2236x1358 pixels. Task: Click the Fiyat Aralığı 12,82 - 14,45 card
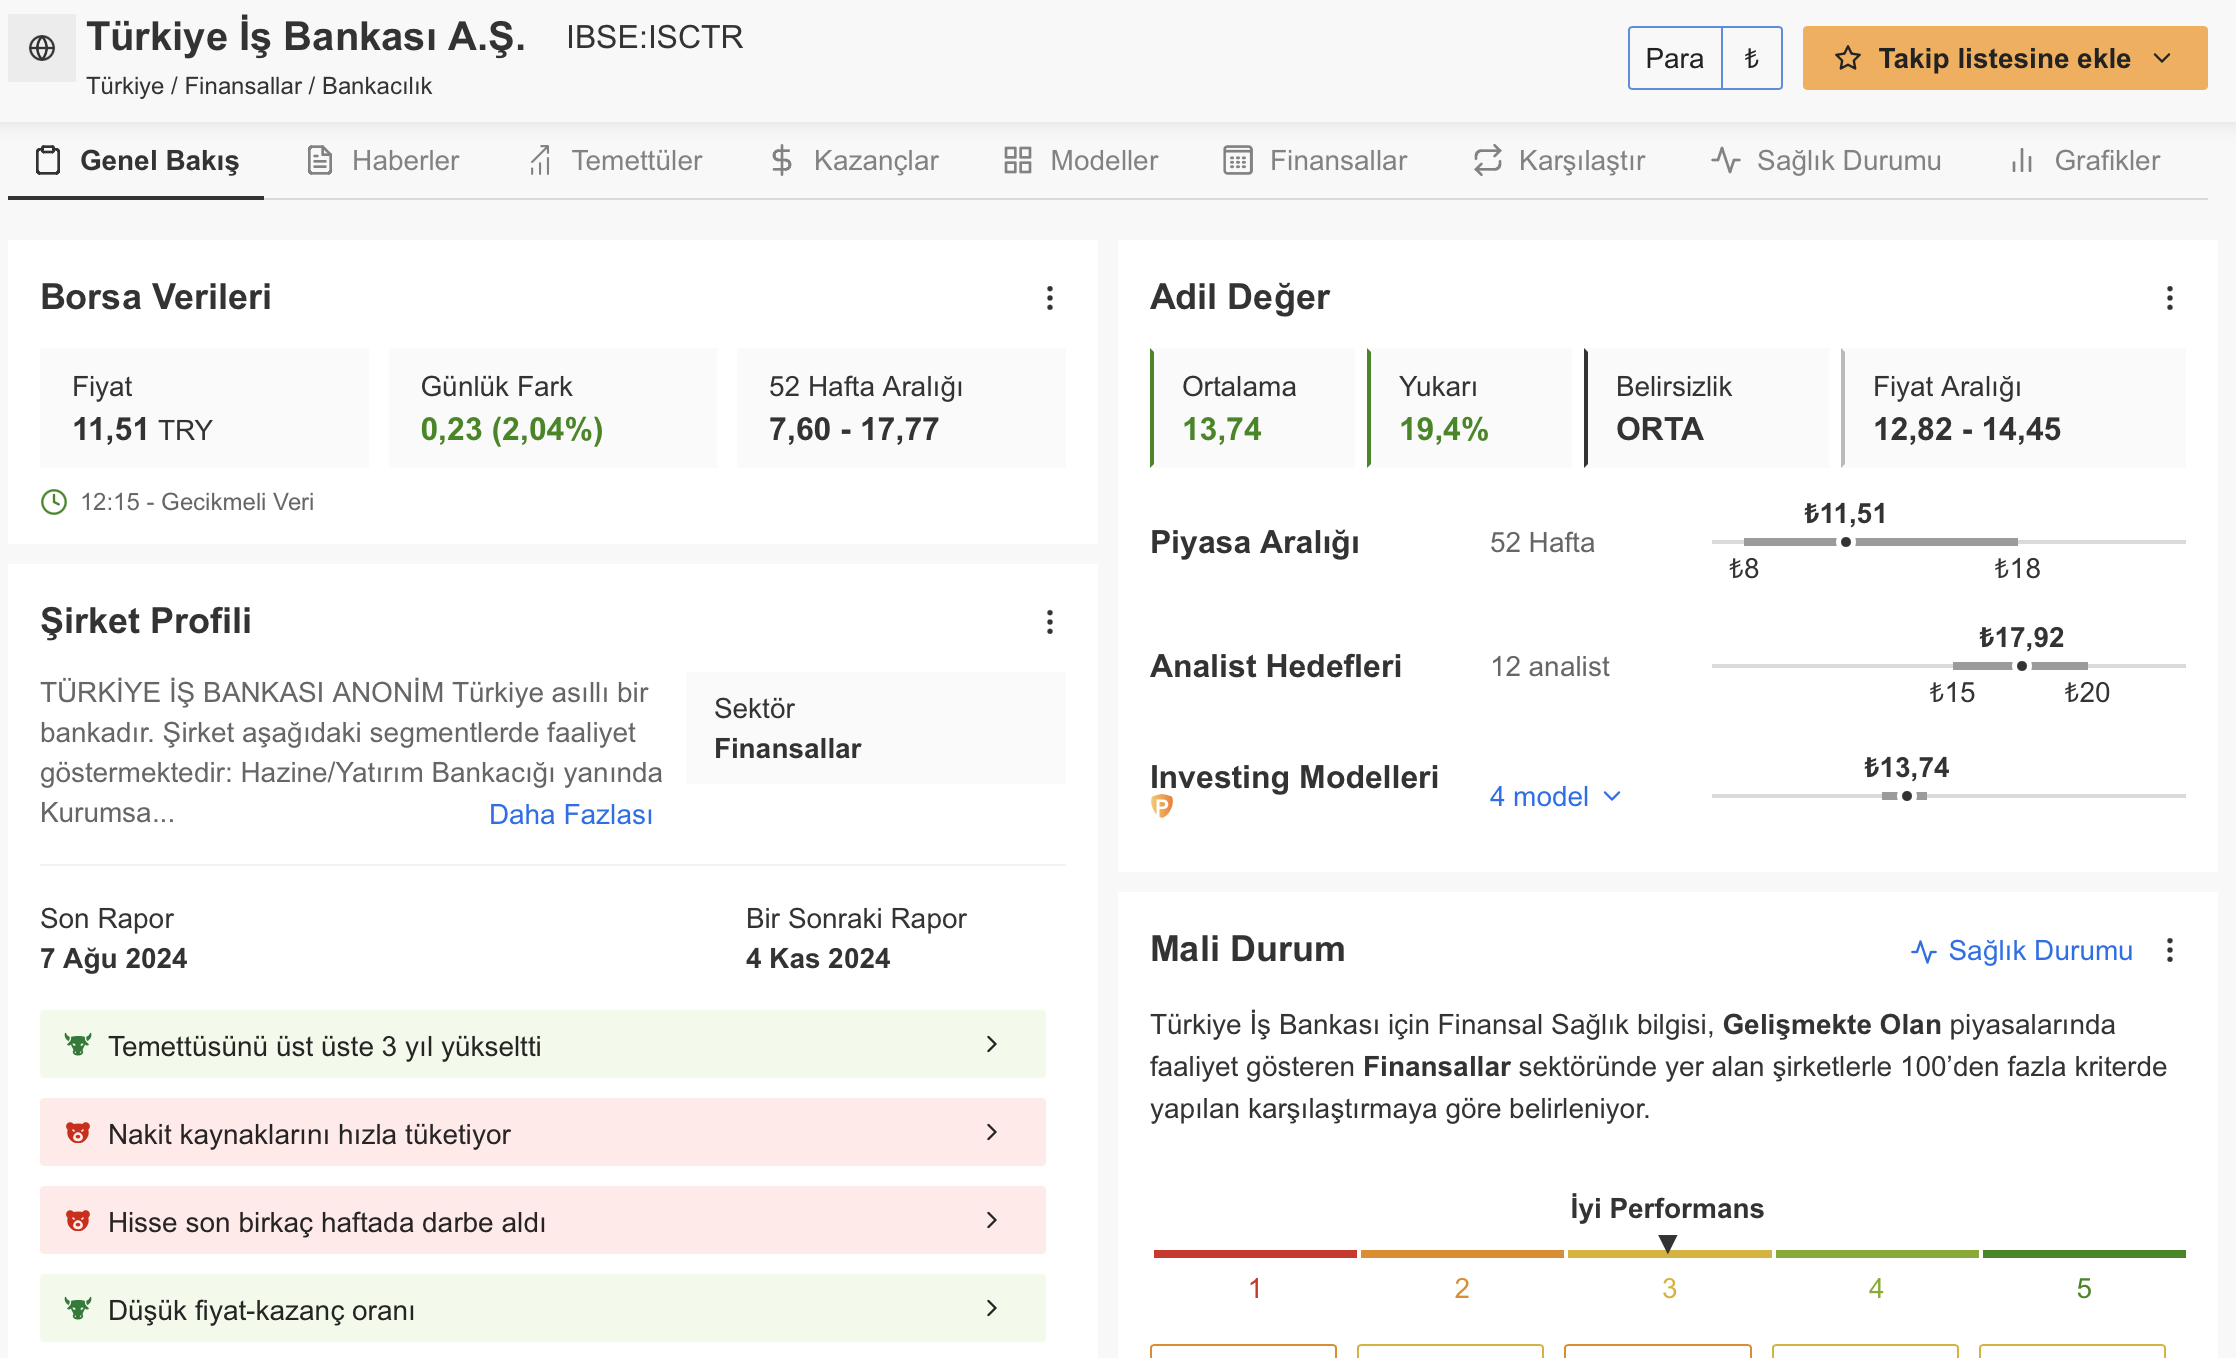2013,408
